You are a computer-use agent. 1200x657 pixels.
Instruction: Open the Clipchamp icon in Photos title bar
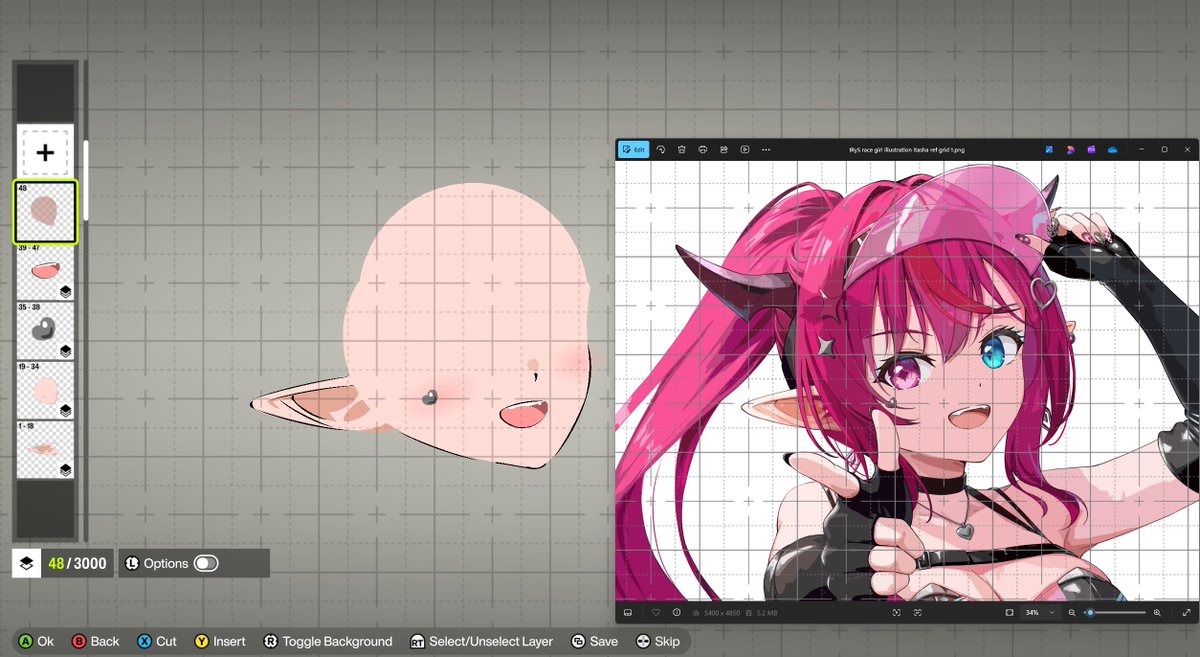click(1092, 150)
